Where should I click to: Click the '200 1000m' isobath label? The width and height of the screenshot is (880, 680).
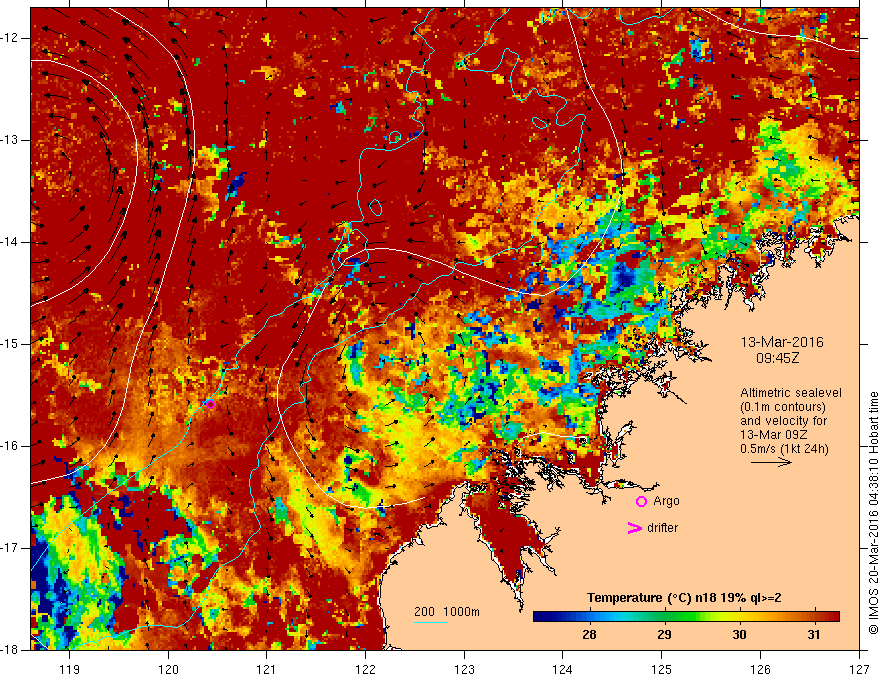pos(447,612)
